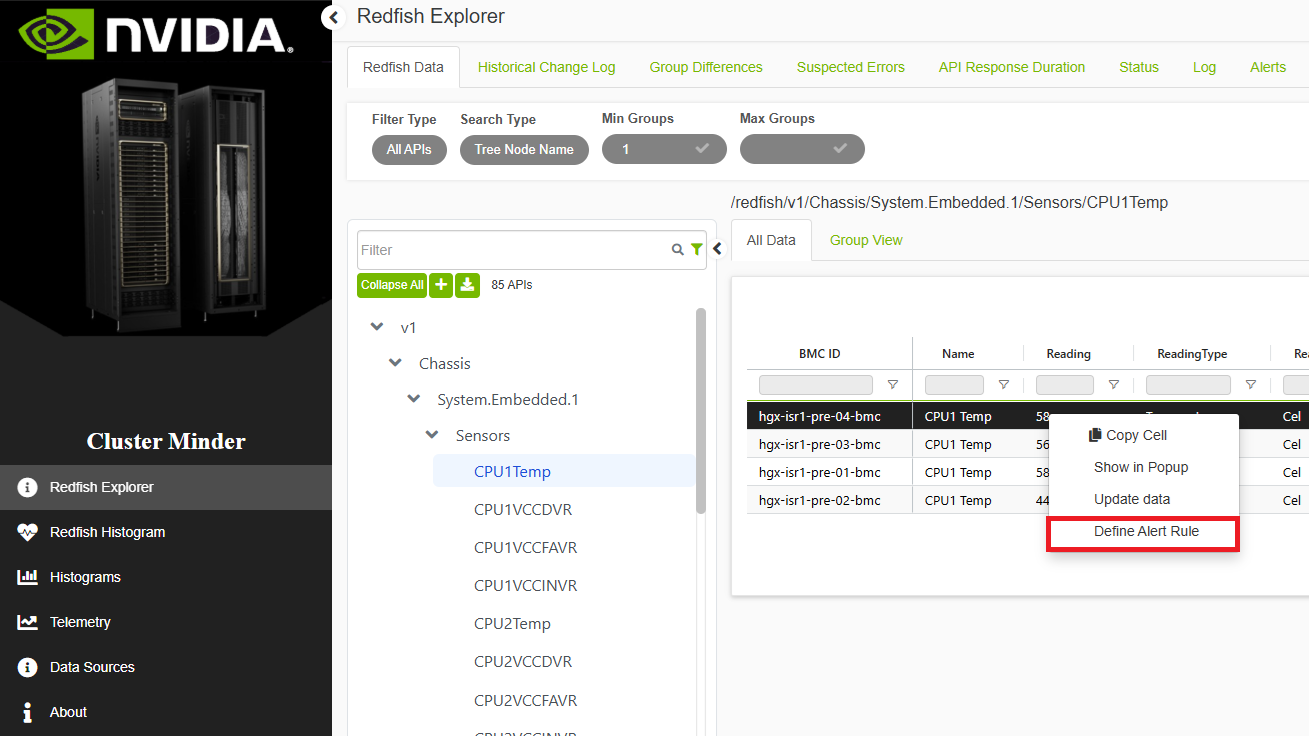Collapse the Sensors tree node
1311x736 pixels.
(432, 435)
